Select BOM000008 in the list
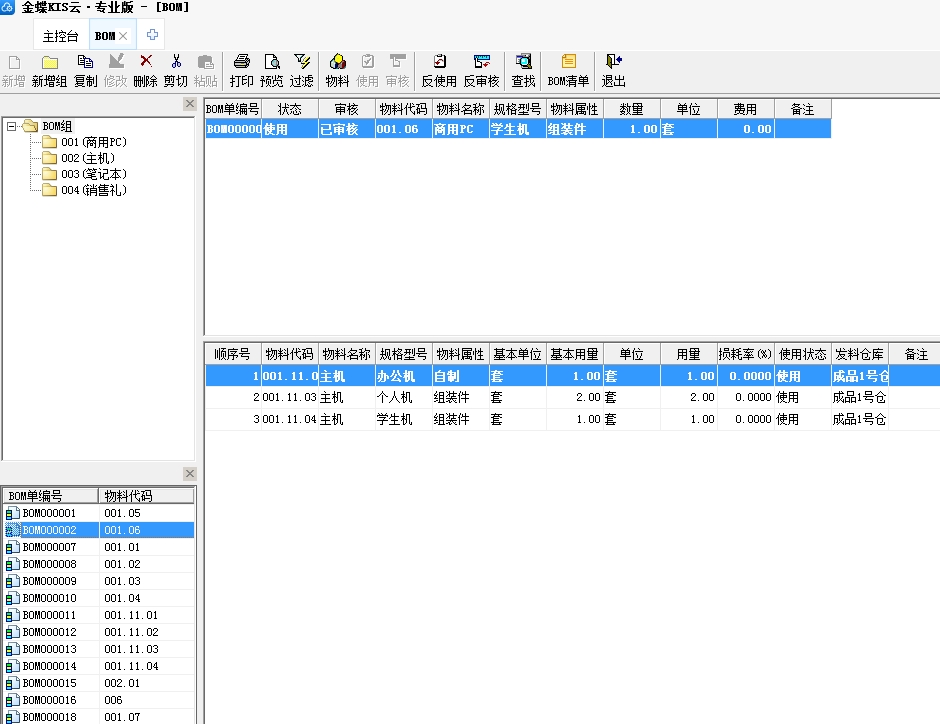The image size is (940, 724). click(99, 564)
